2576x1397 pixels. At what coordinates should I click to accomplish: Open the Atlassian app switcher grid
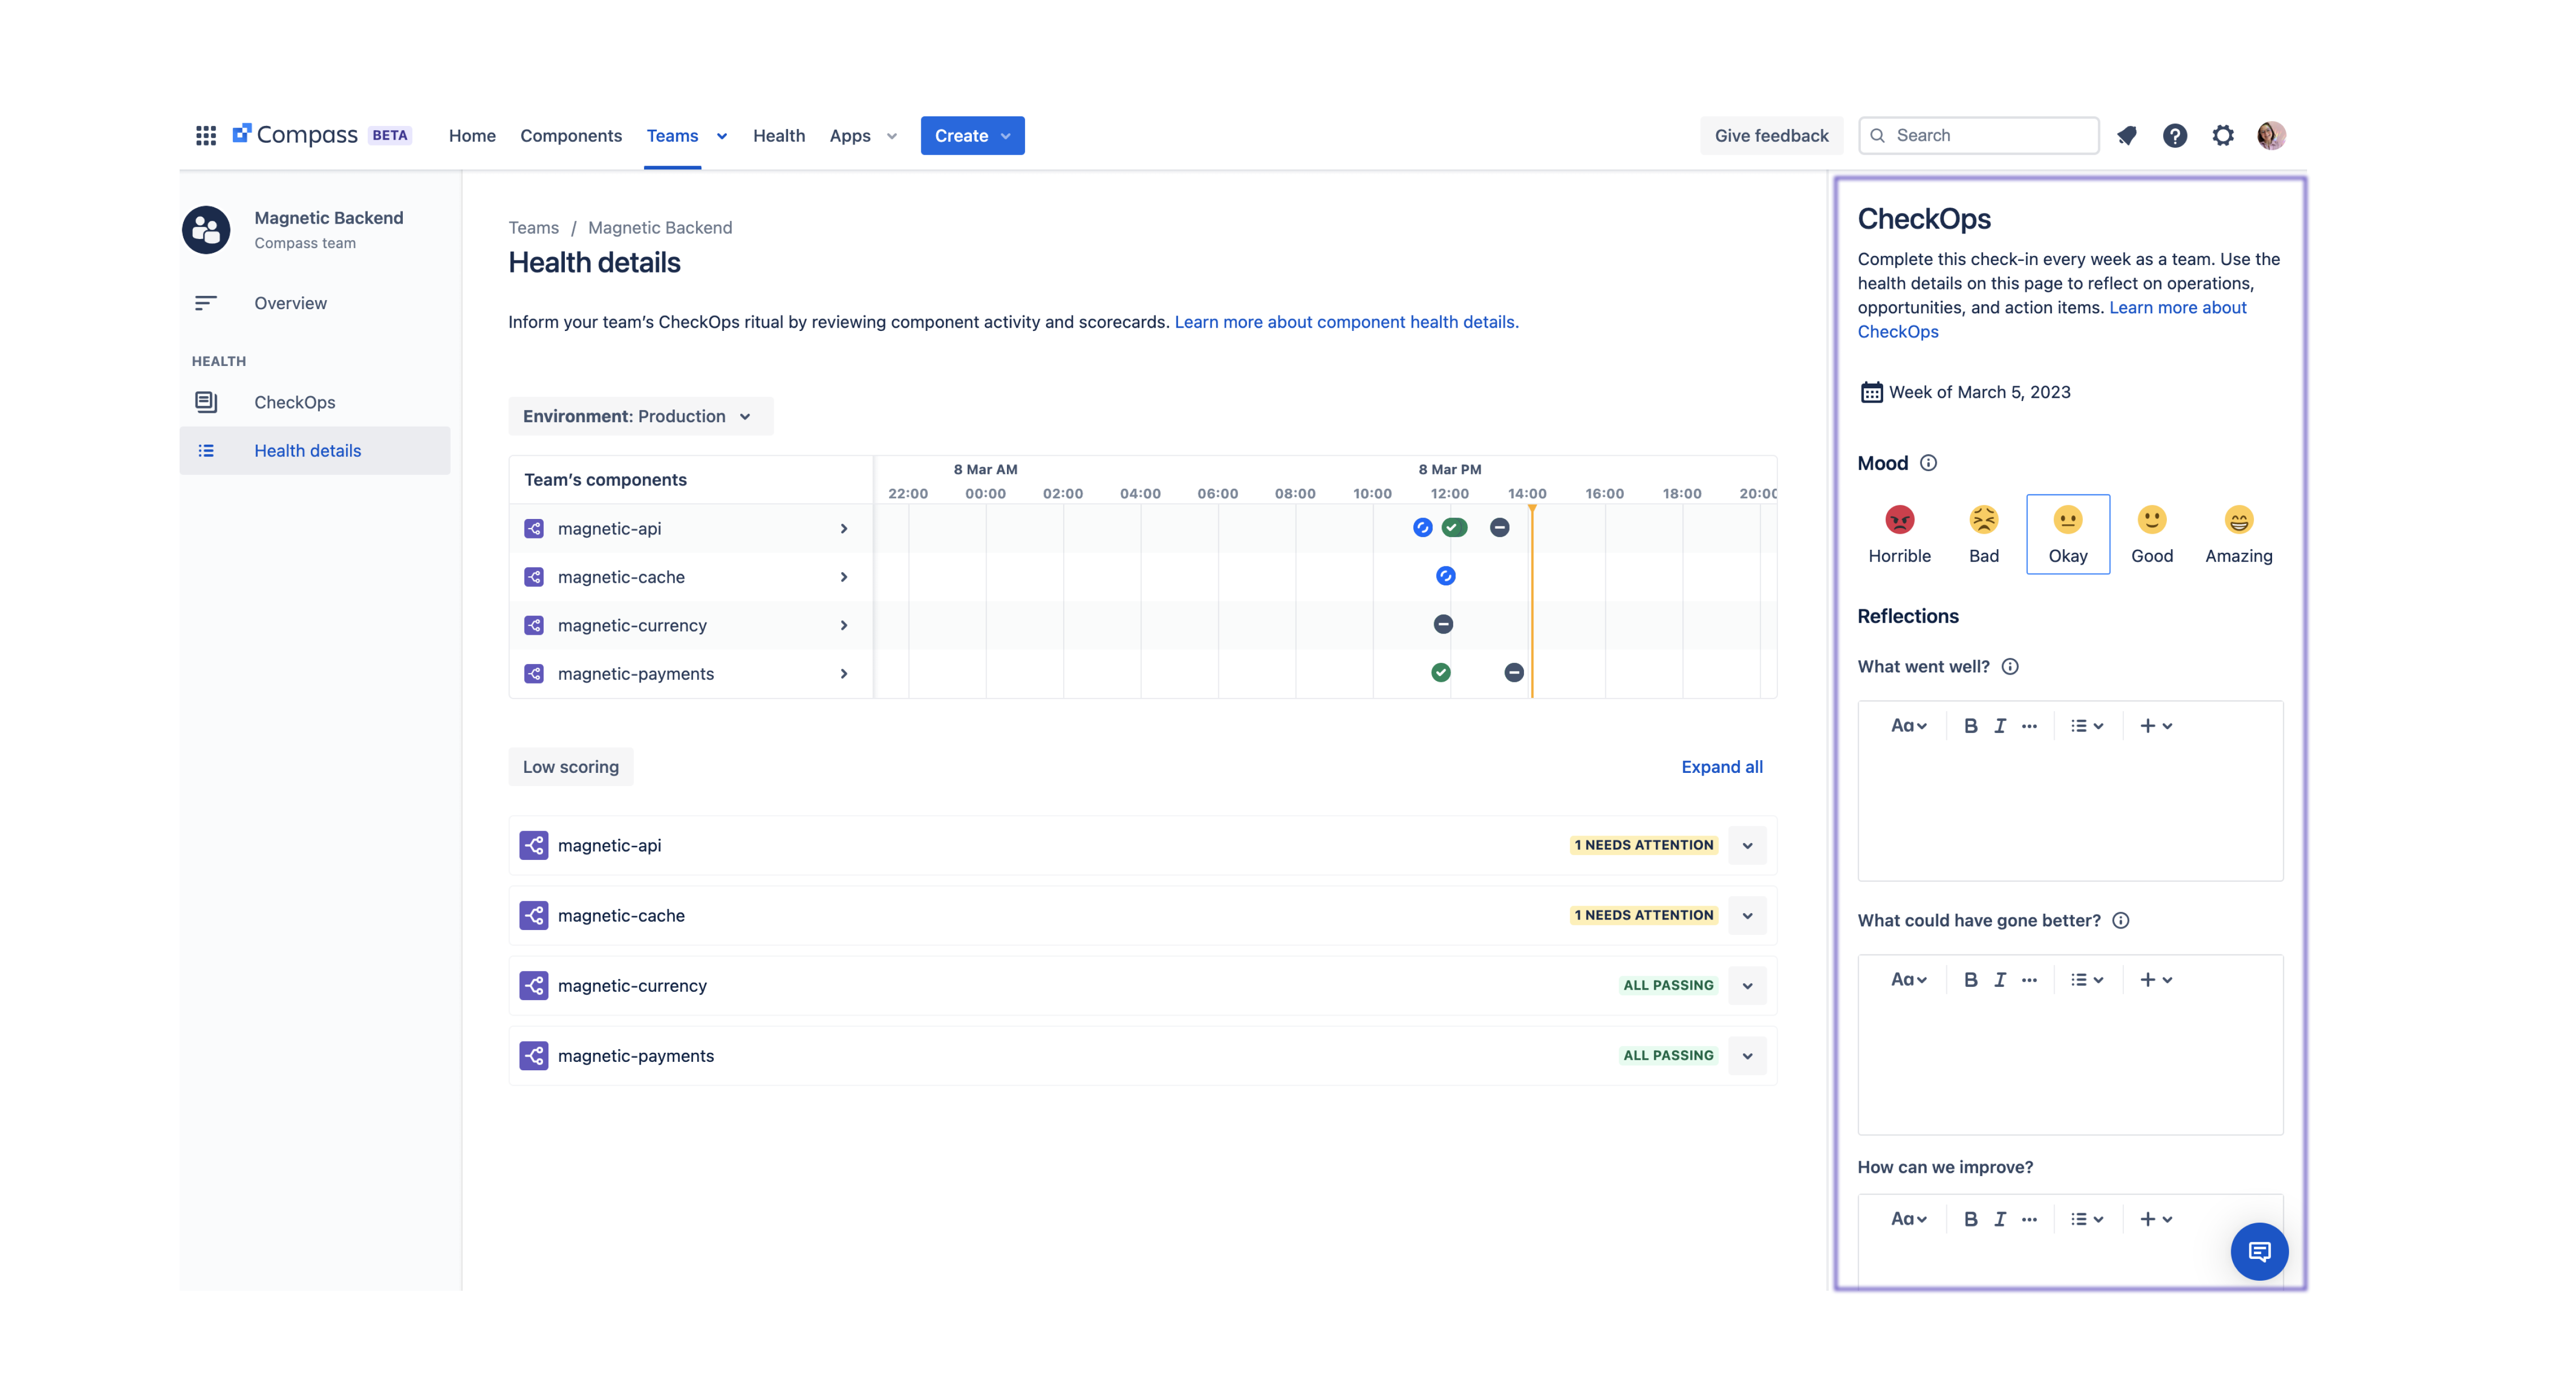(x=206, y=135)
